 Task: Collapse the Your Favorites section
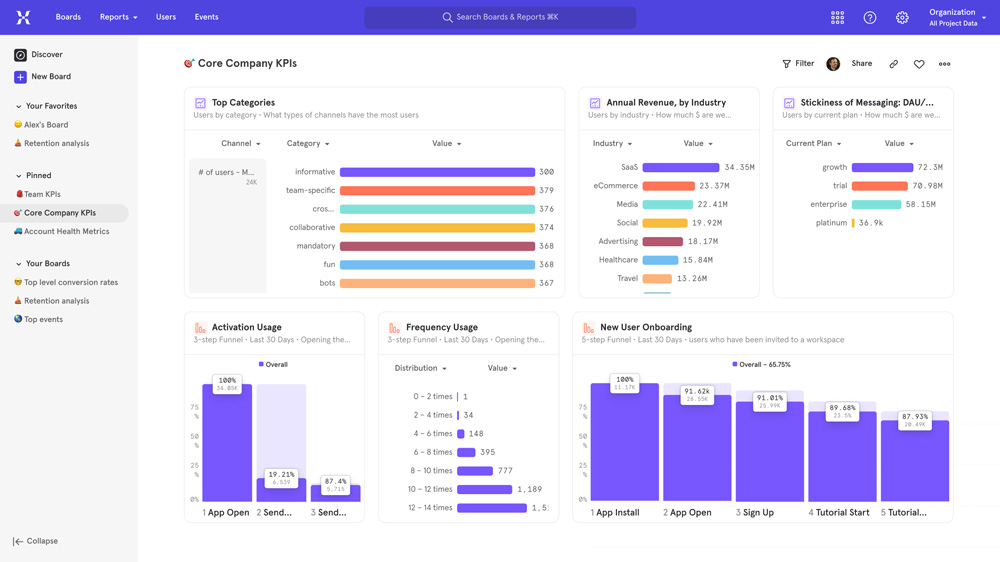pyautogui.click(x=19, y=106)
